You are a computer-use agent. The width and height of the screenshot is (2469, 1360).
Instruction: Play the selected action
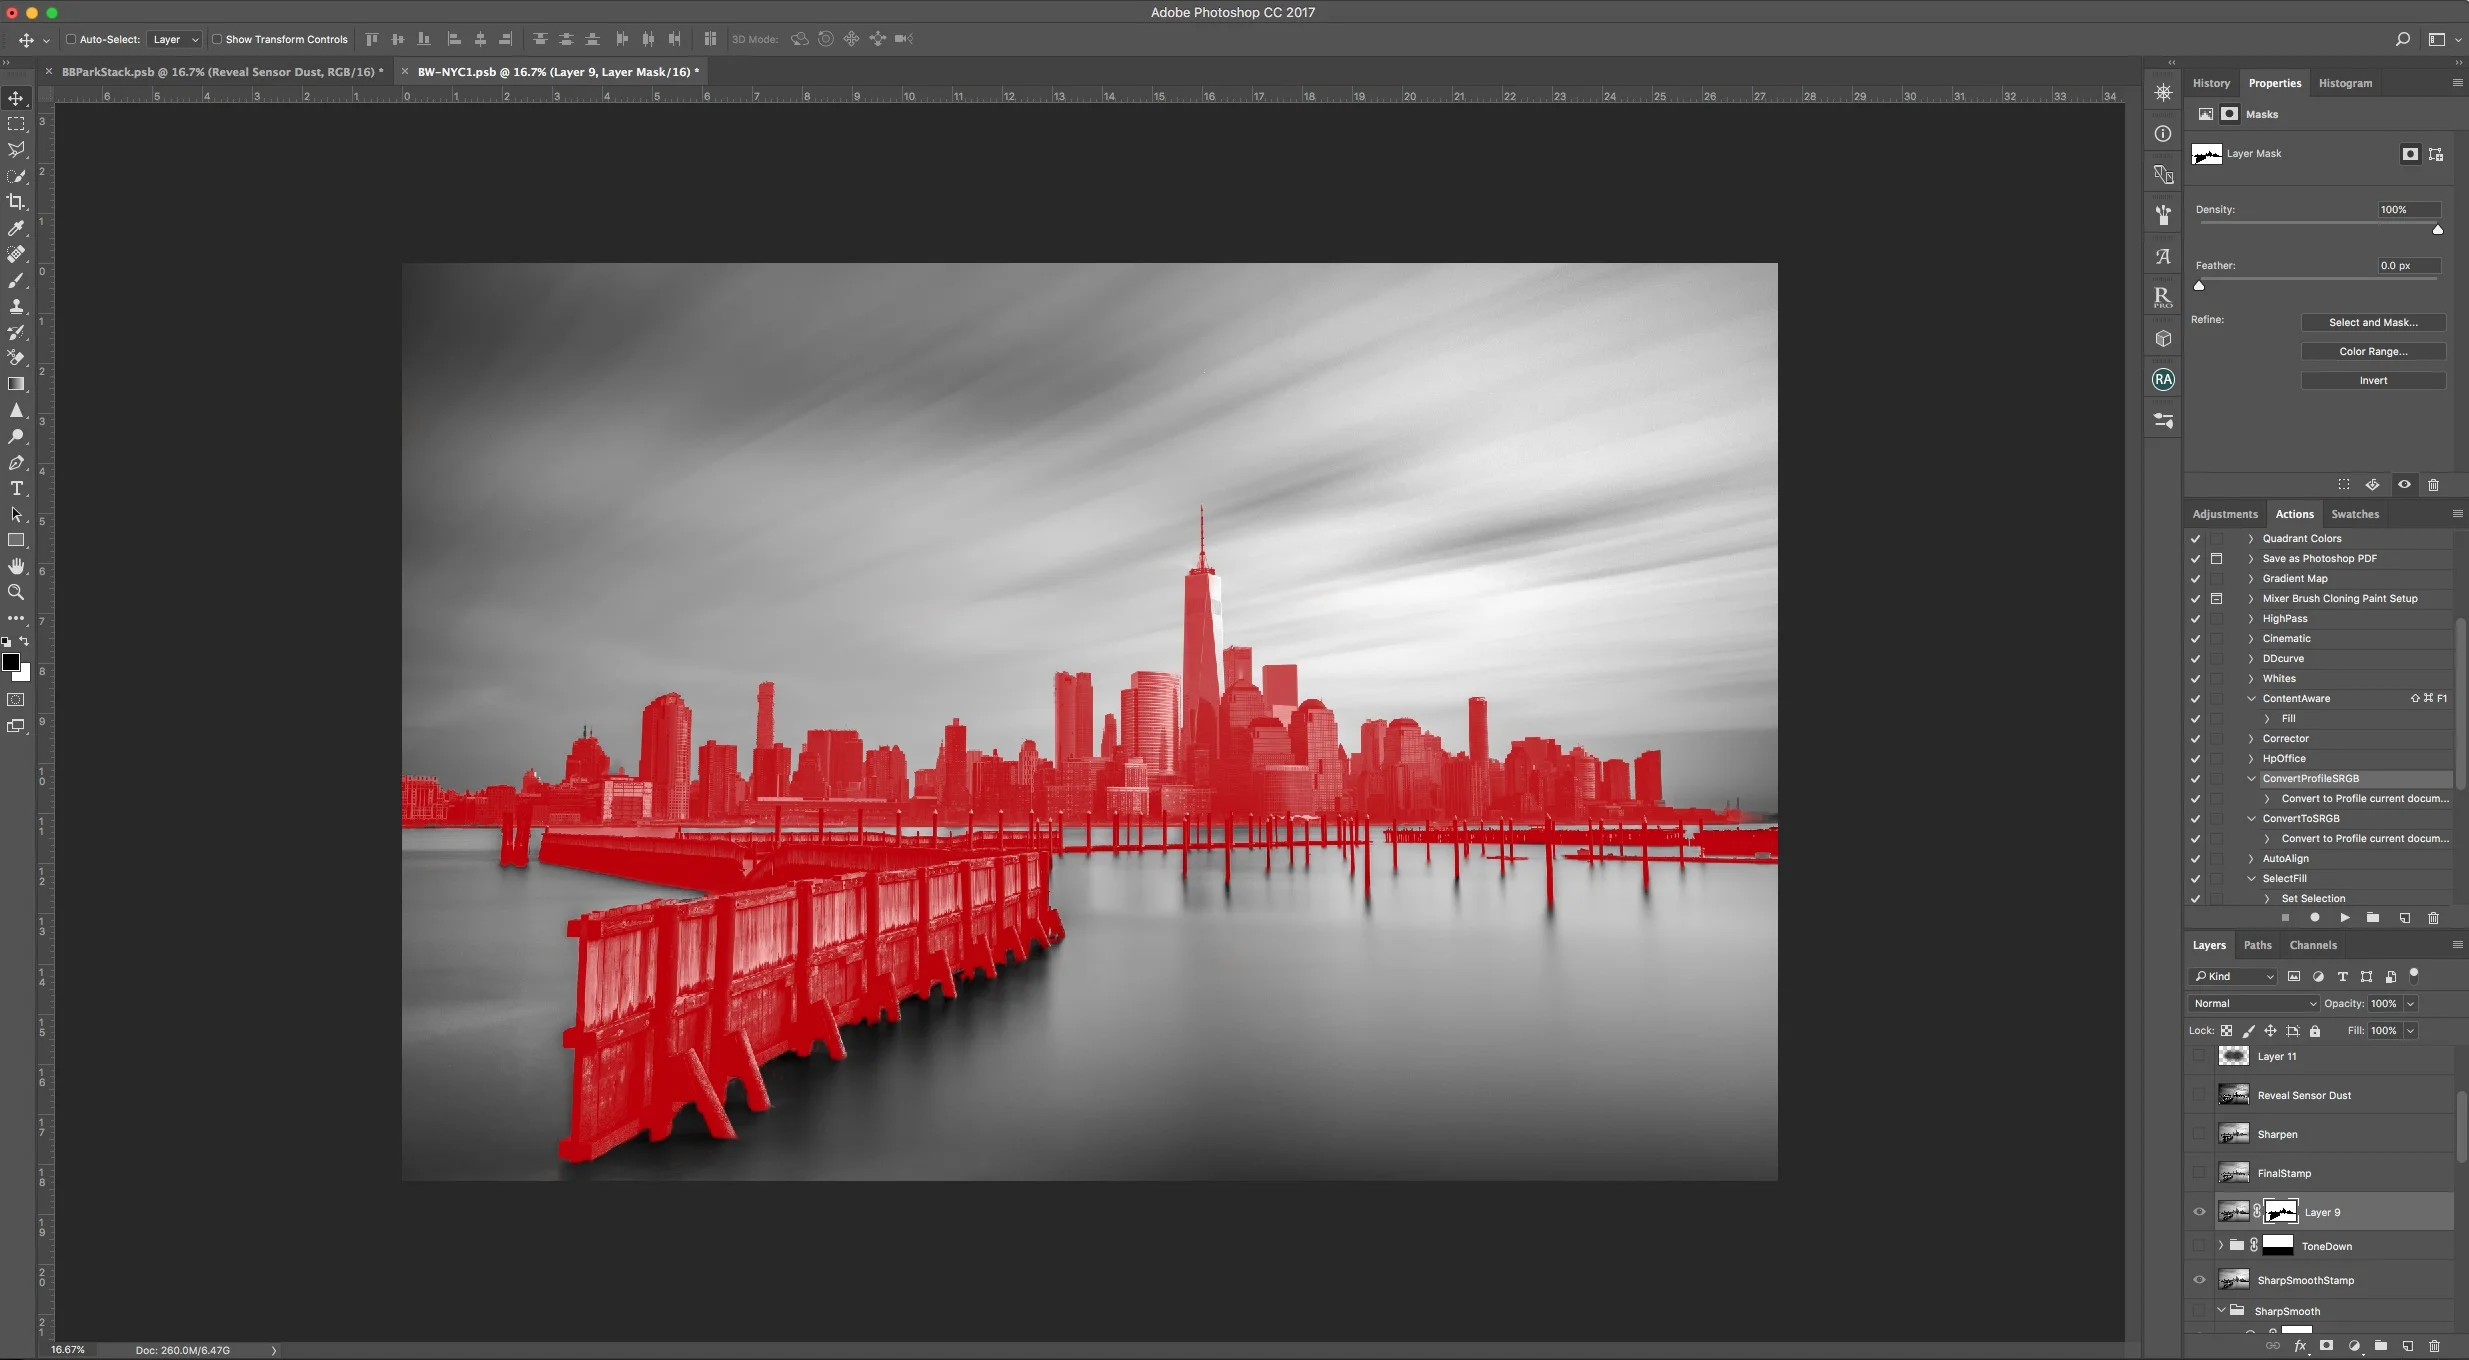click(2344, 918)
